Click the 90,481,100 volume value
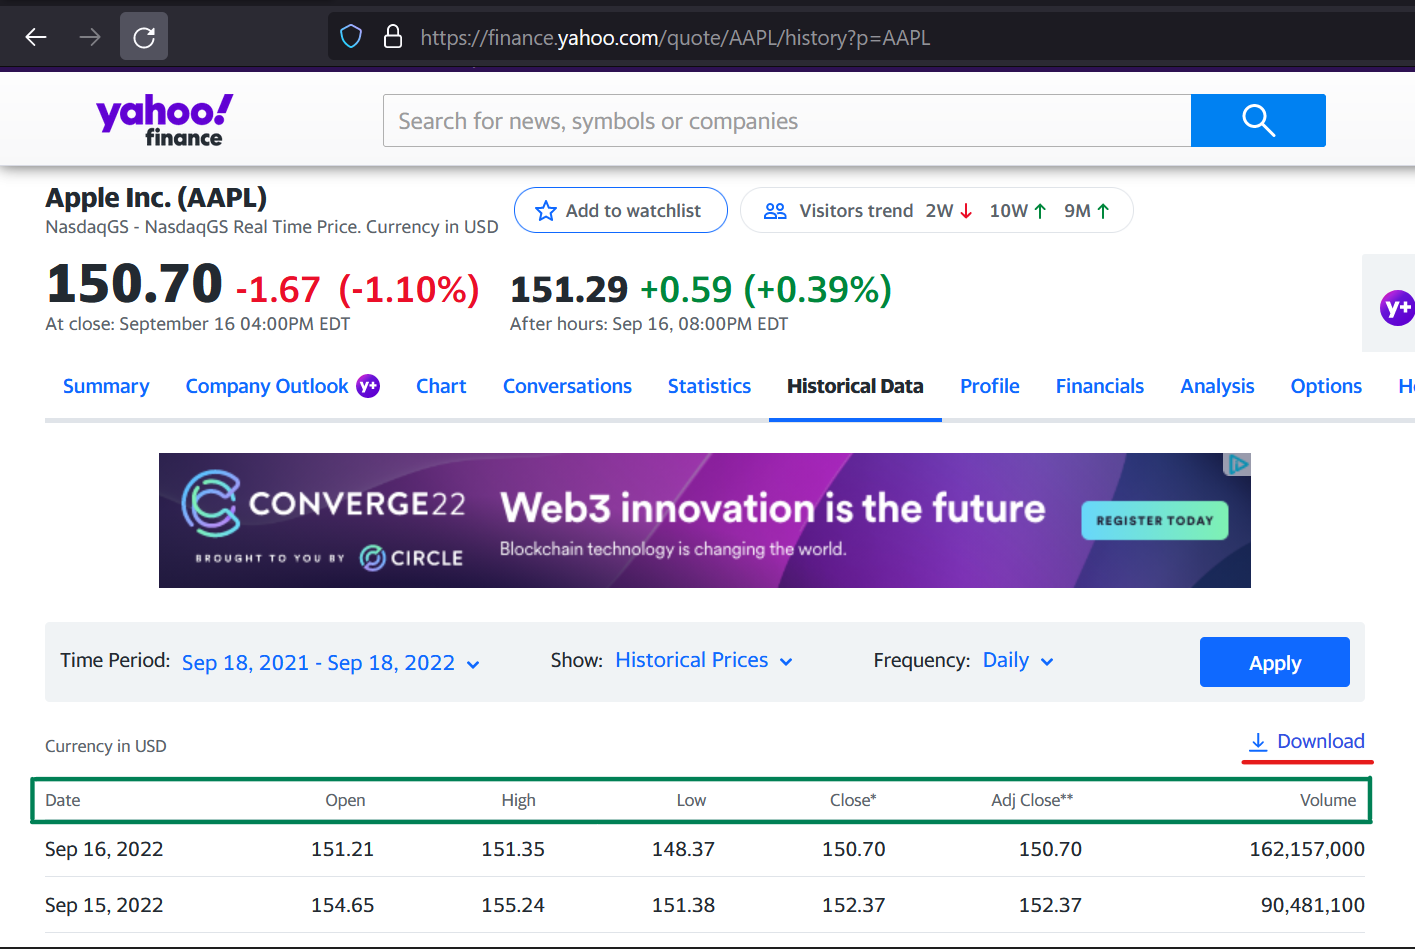1415x949 pixels. [1313, 905]
